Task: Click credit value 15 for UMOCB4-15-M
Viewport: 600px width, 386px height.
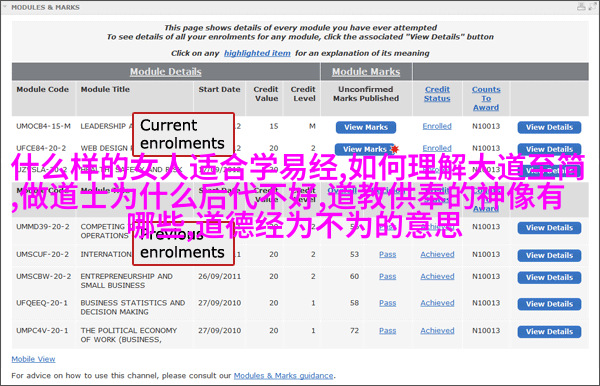Action: [x=274, y=126]
